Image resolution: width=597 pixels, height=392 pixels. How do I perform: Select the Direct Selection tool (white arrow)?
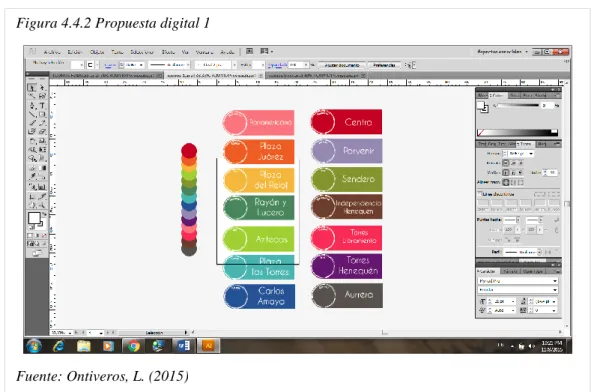pos(42,88)
